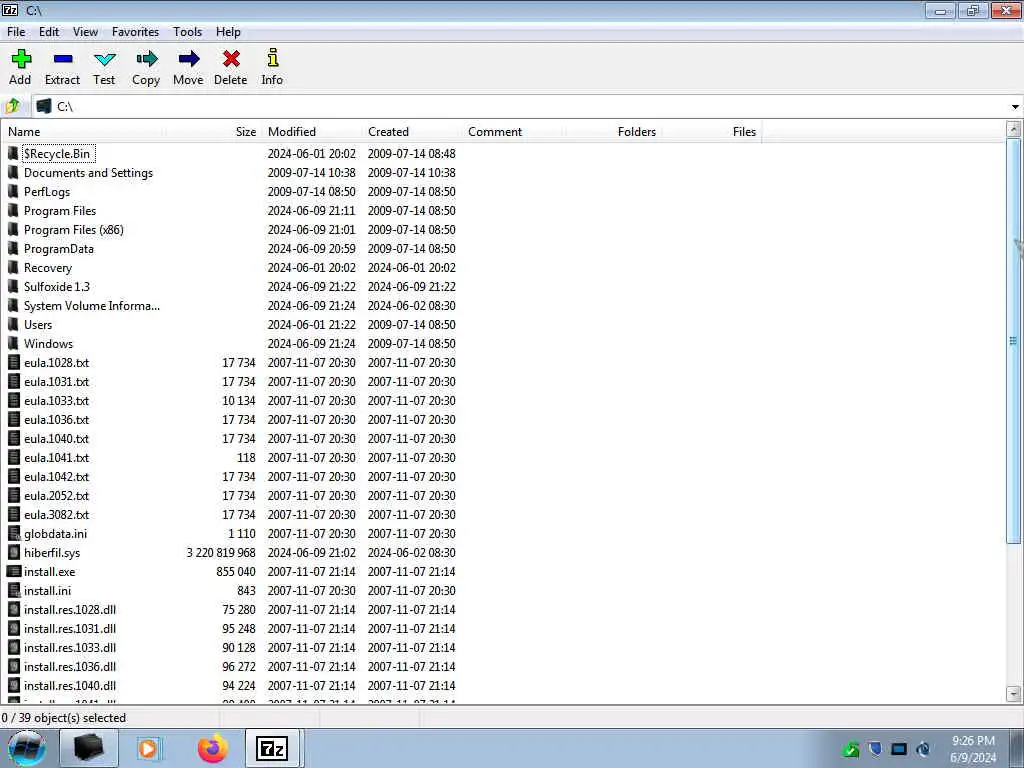This screenshot has width=1024, height=768.
Task: Select the Program Files (x86) folder icon
Action: pyautogui.click(x=13, y=229)
